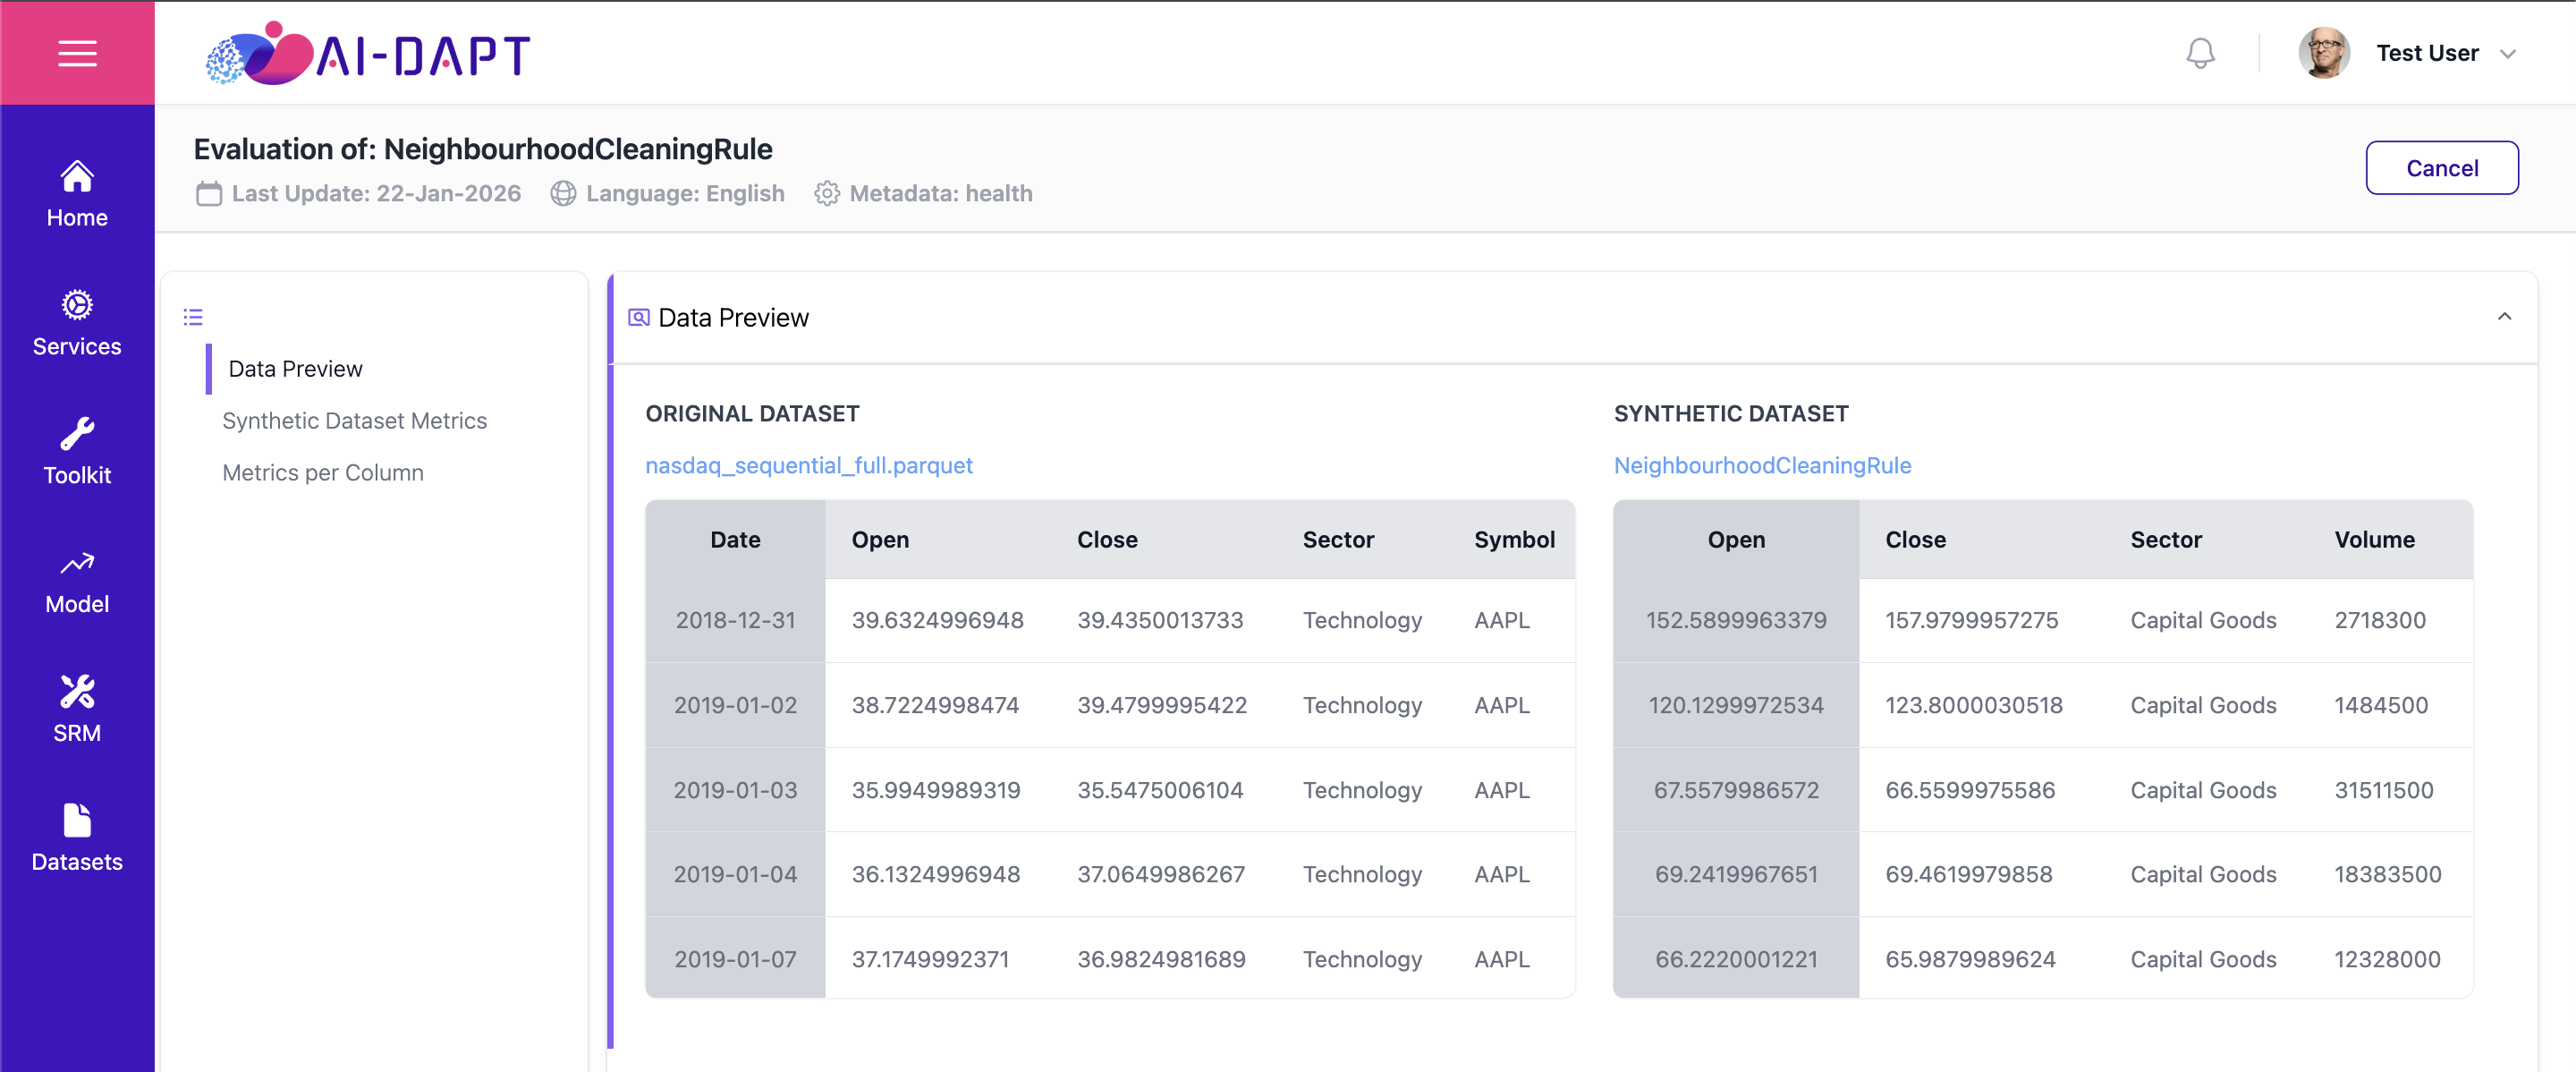Click Capital Goods in 2718300 row
Image resolution: width=2576 pixels, height=1072 pixels.
(2202, 620)
